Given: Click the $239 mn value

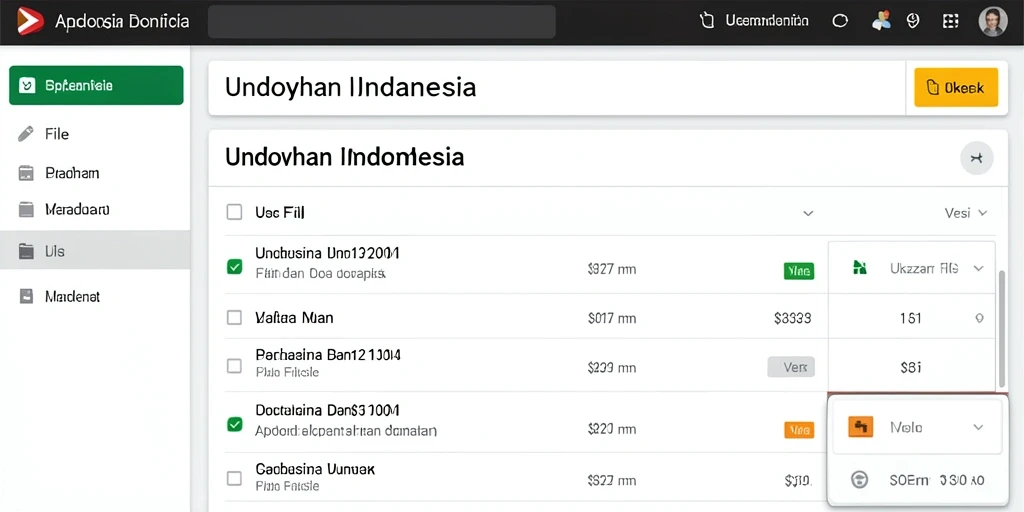Looking at the screenshot, I should click(612, 368).
